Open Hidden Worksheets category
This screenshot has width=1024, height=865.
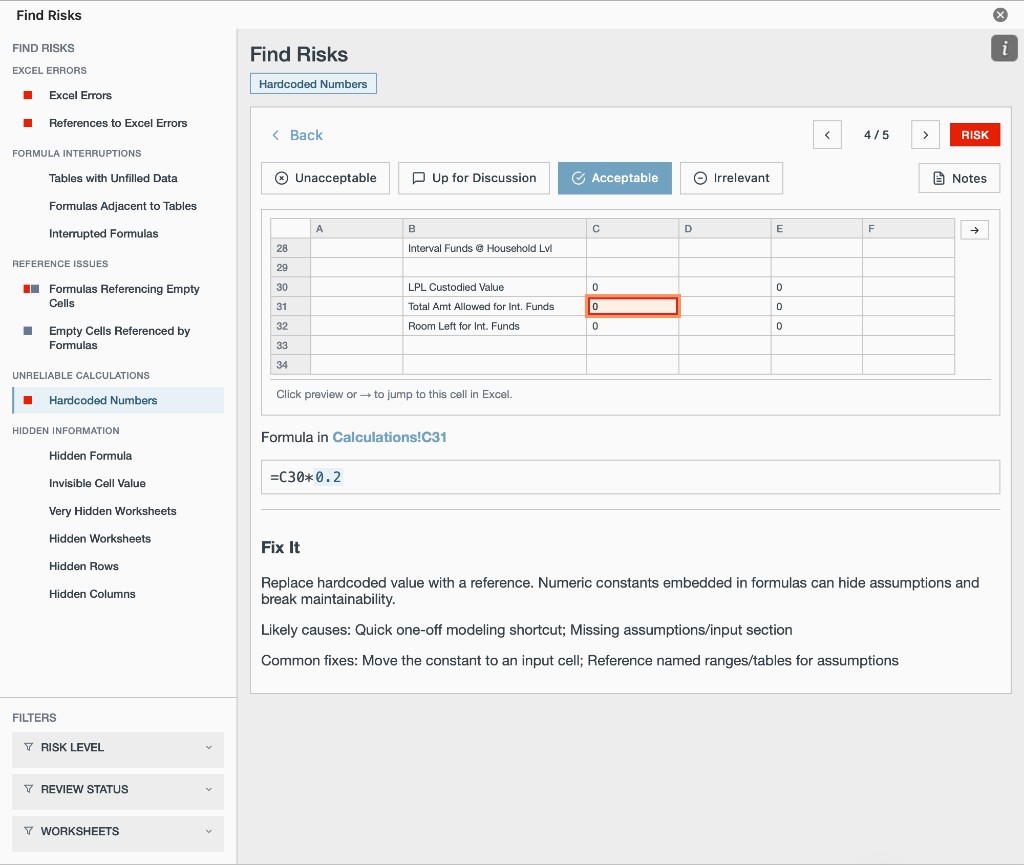click(100, 539)
